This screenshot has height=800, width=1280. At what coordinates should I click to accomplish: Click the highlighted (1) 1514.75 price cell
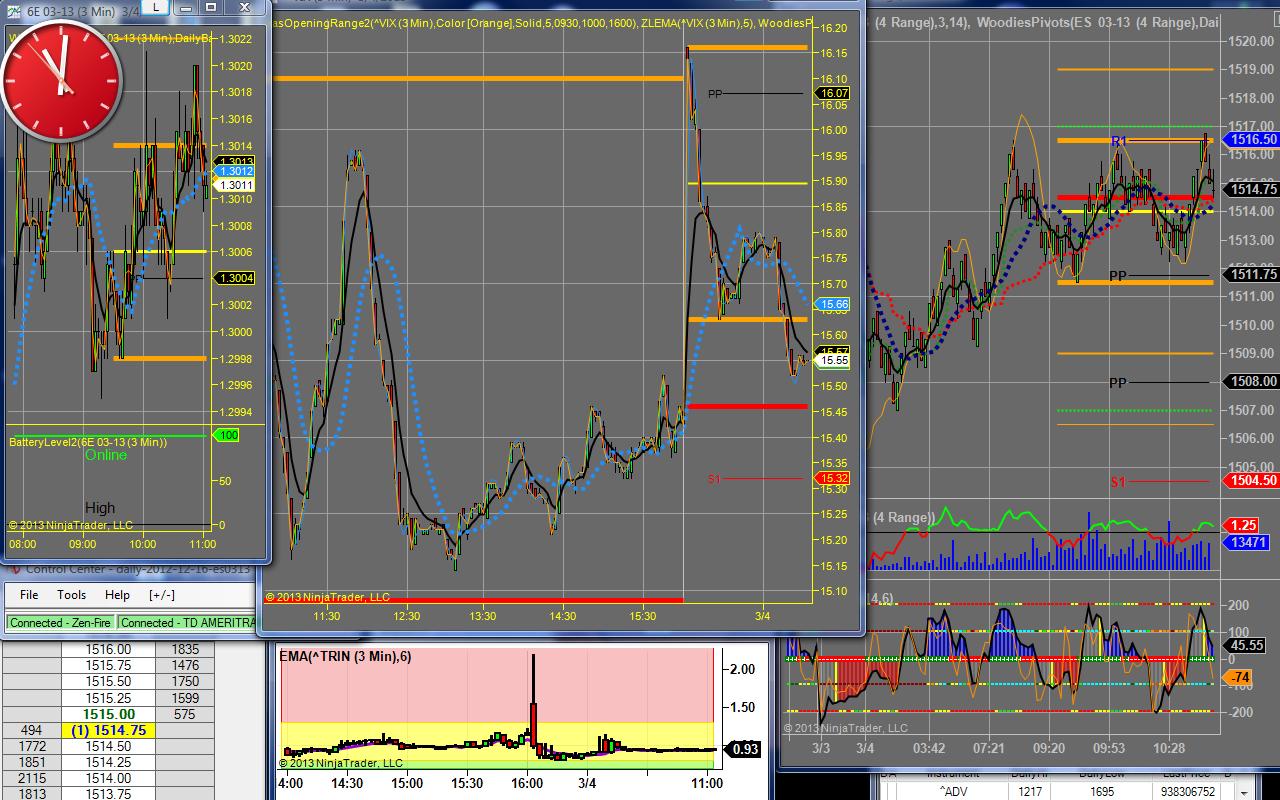tap(109, 730)
